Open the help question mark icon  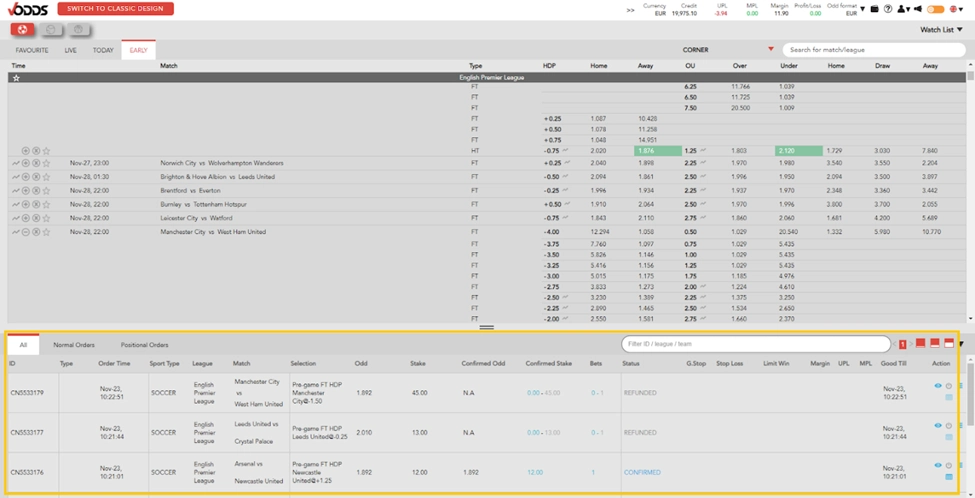[888, 9]
